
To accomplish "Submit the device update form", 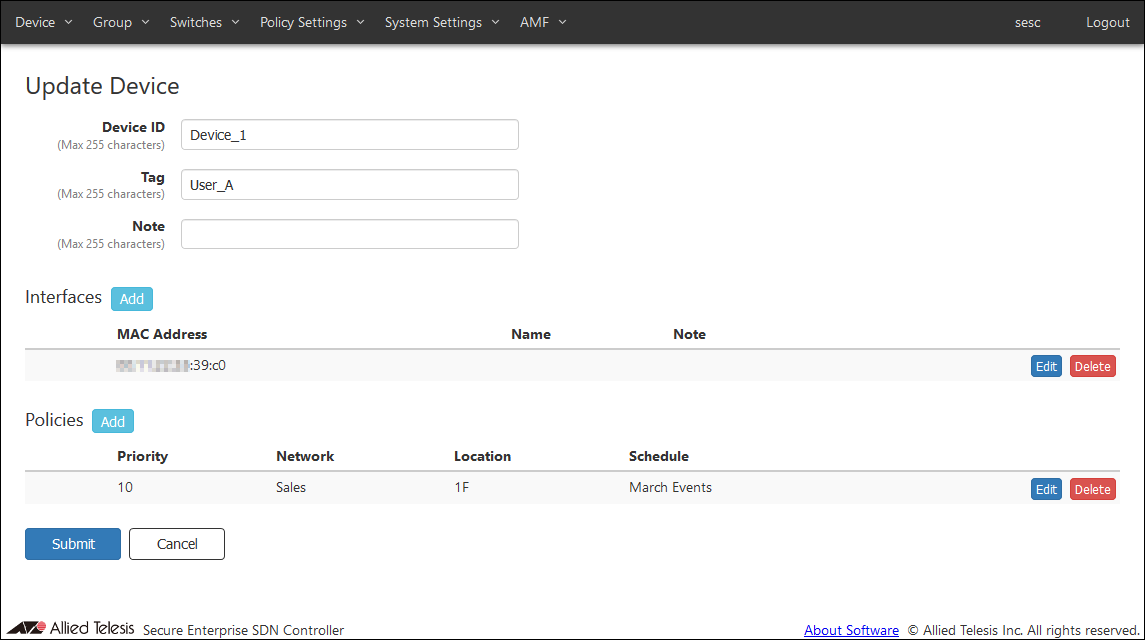I will pyautogui.click(x=73, y=544).
